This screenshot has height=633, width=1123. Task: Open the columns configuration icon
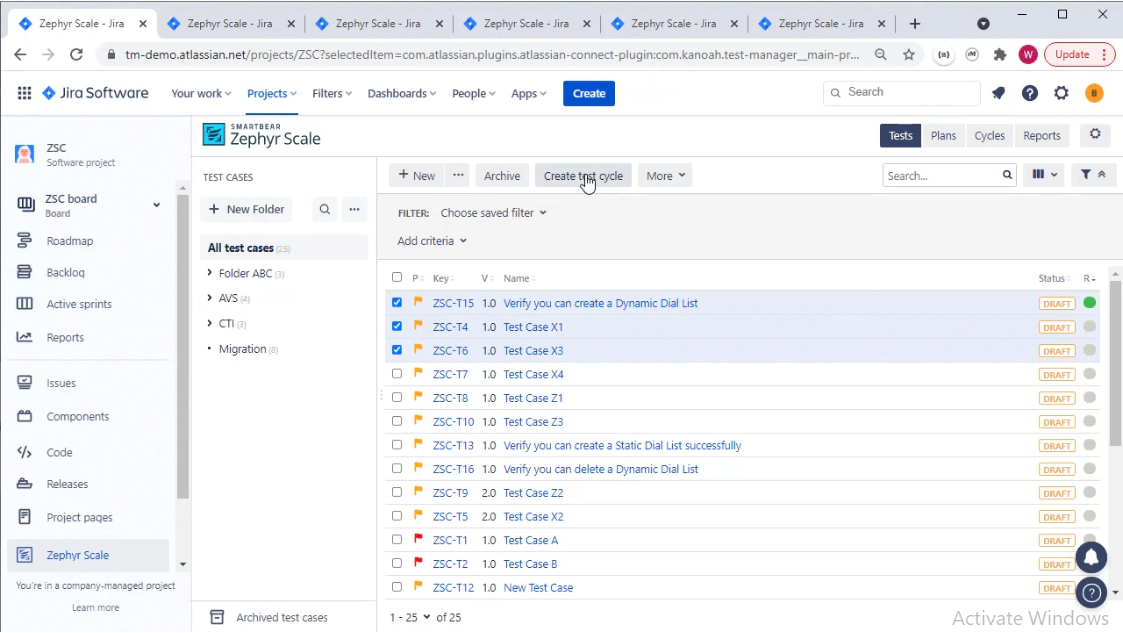[1042, 174]
